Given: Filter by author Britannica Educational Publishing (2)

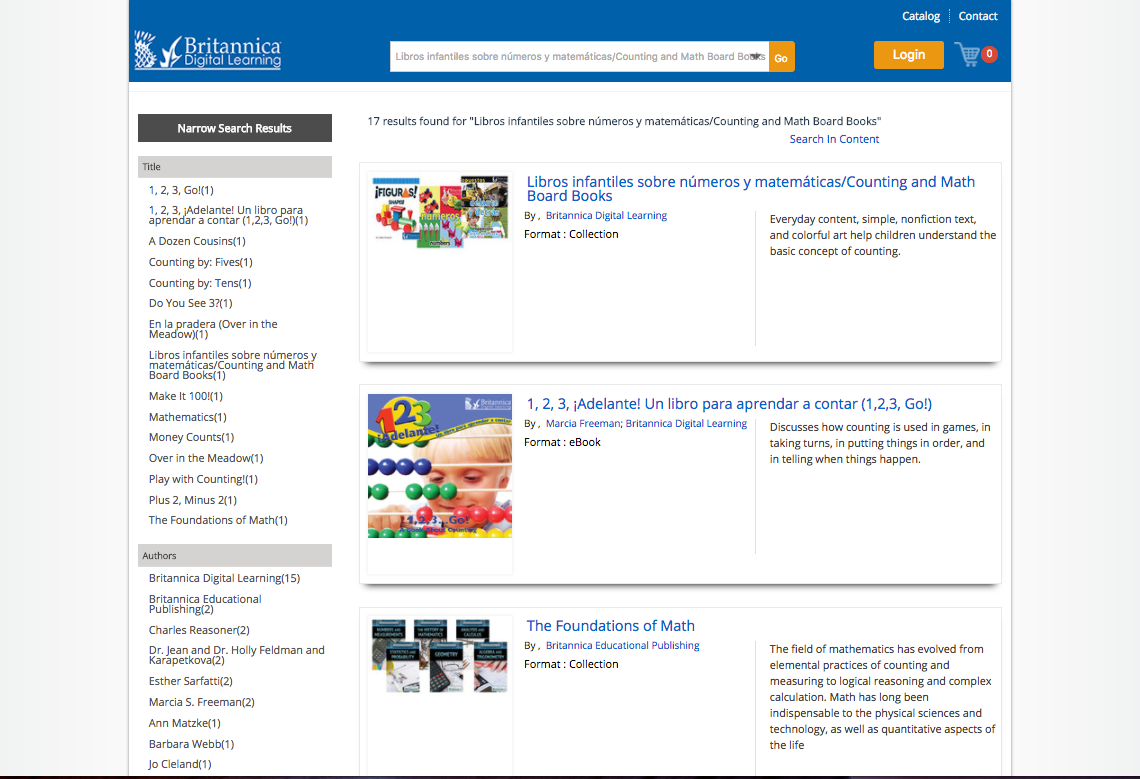Looking at the screenshot, I should pyautogui.click(x=205, y=604).
